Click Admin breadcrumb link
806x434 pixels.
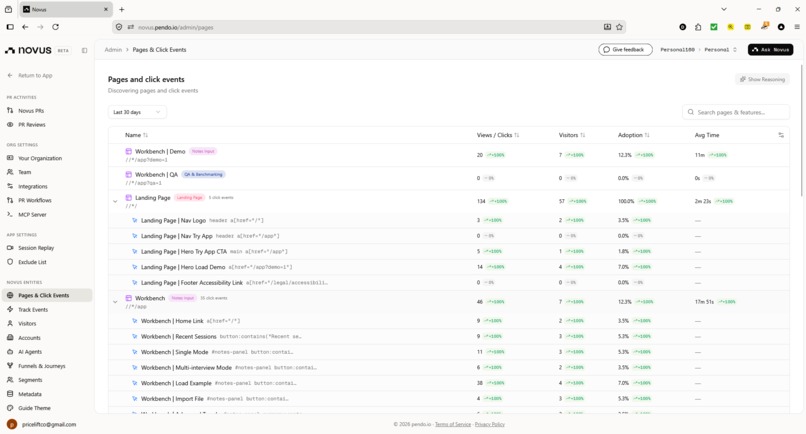pos(113,50)
